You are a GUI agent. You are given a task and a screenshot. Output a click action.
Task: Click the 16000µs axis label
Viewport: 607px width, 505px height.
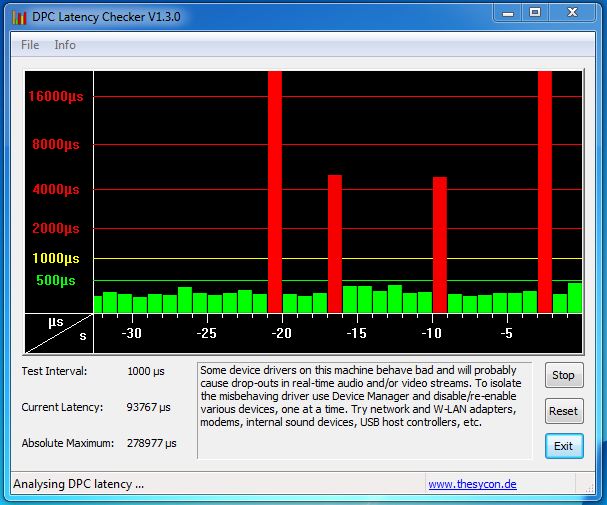56,96
